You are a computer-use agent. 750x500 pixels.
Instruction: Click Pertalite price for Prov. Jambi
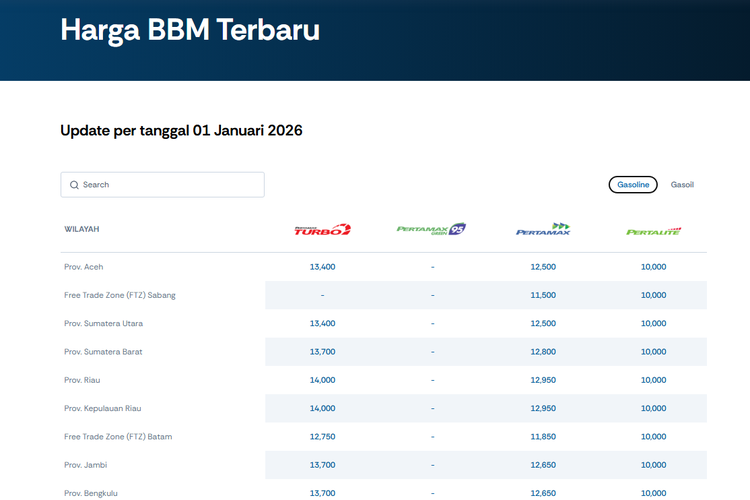(x=653, y=465)
